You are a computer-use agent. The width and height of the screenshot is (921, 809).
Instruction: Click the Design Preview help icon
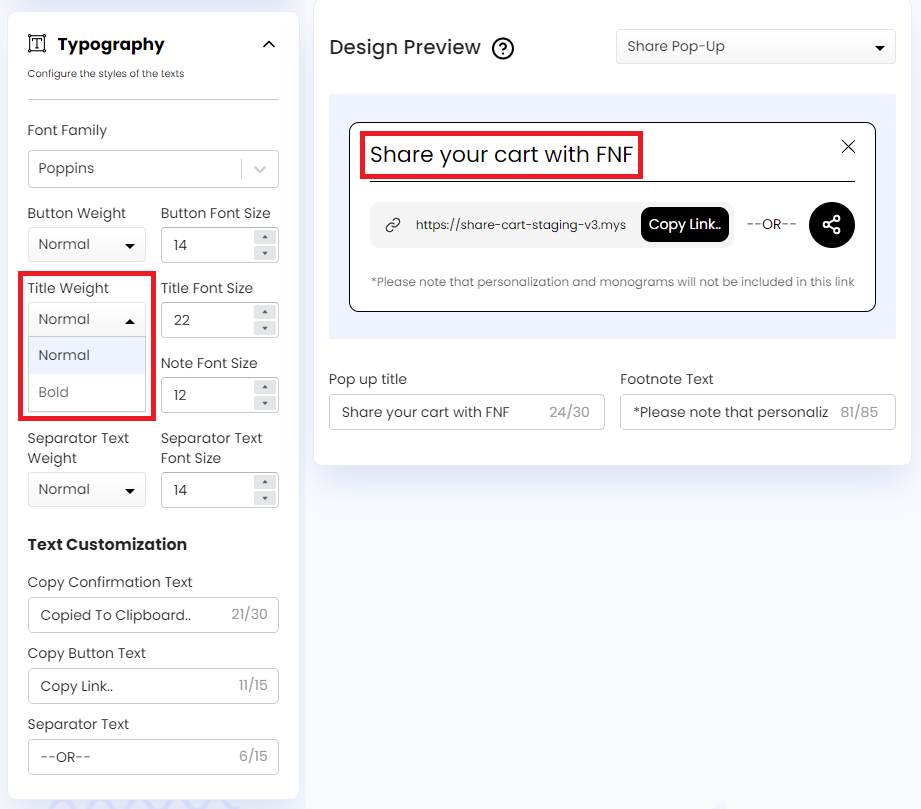(503, 48)
